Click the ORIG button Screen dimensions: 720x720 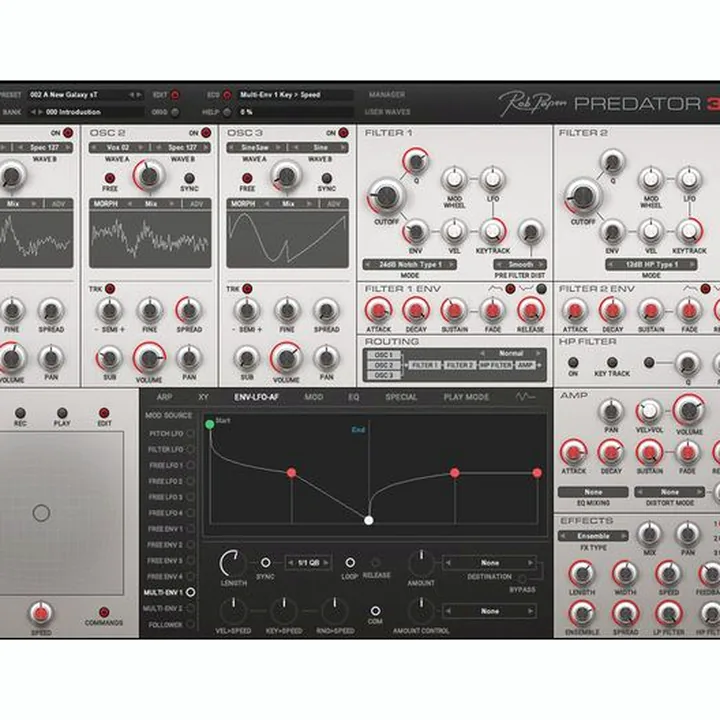175,112
